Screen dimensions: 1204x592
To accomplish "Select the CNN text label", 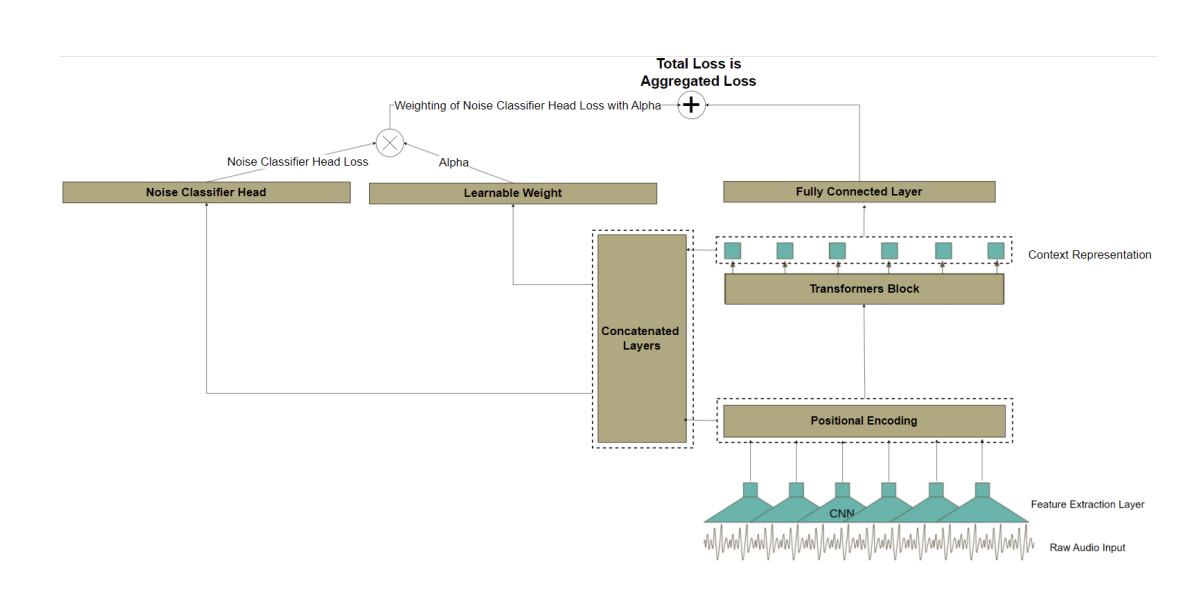I will point(842,513).
